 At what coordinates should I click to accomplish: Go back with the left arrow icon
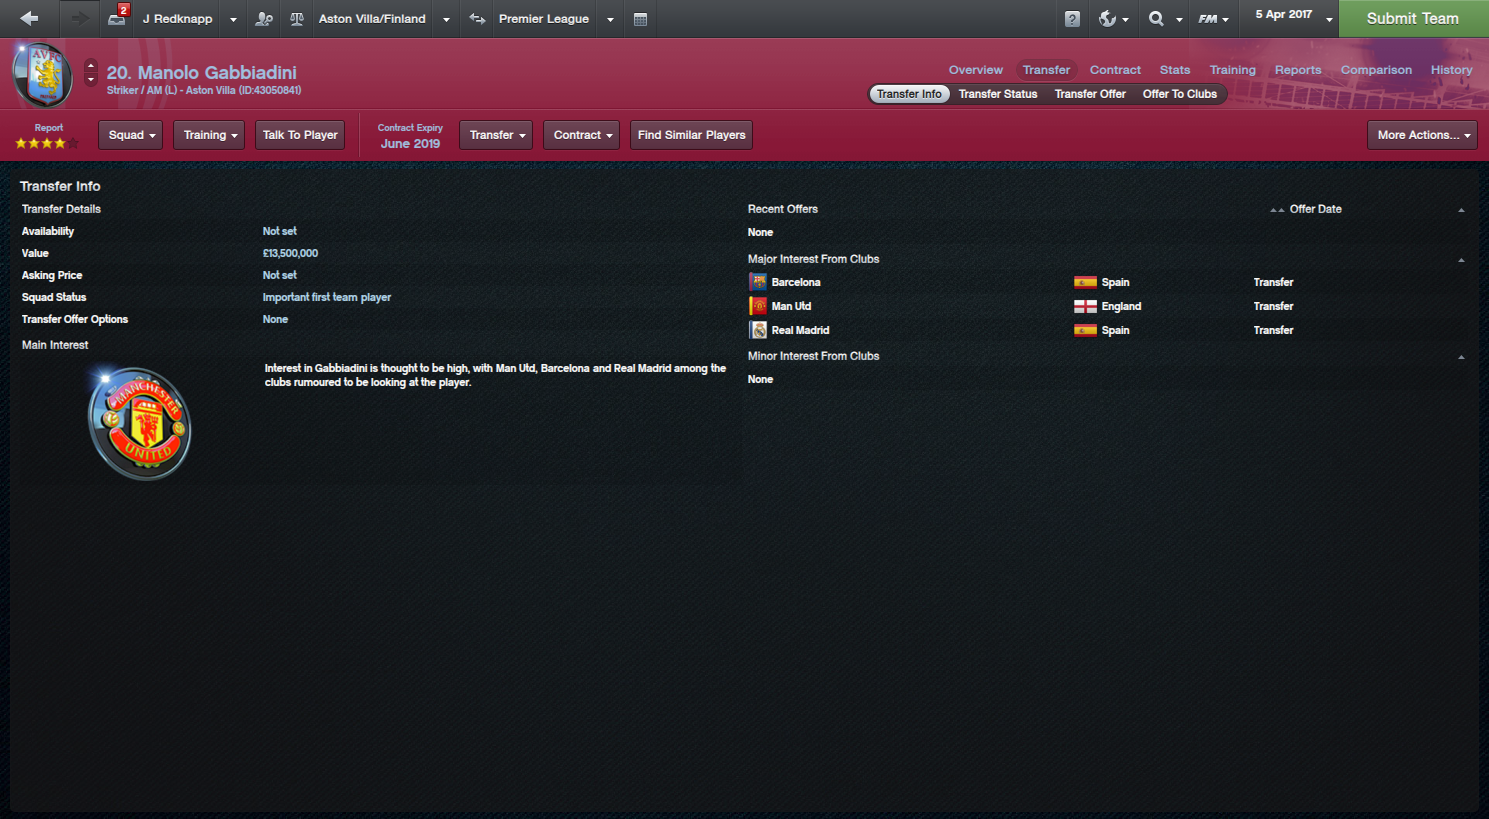pyautogui.click(x=29, y=18)
